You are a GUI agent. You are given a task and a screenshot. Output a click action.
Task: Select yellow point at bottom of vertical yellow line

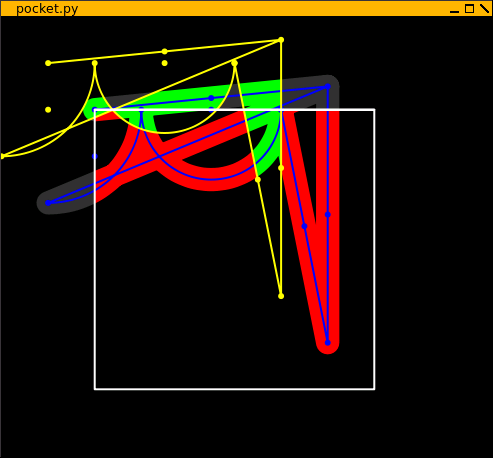[x=281, y=296]
